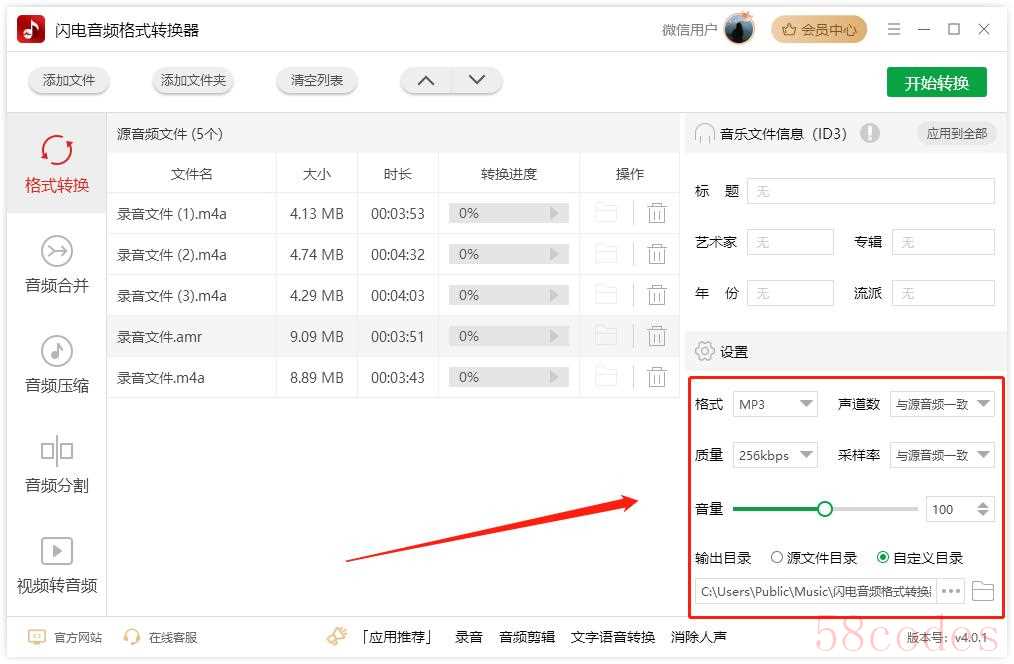Click the trash icon for 录音文件 (3).m4a
This screenshot has width=1014, height=664.
click(656, 295)
